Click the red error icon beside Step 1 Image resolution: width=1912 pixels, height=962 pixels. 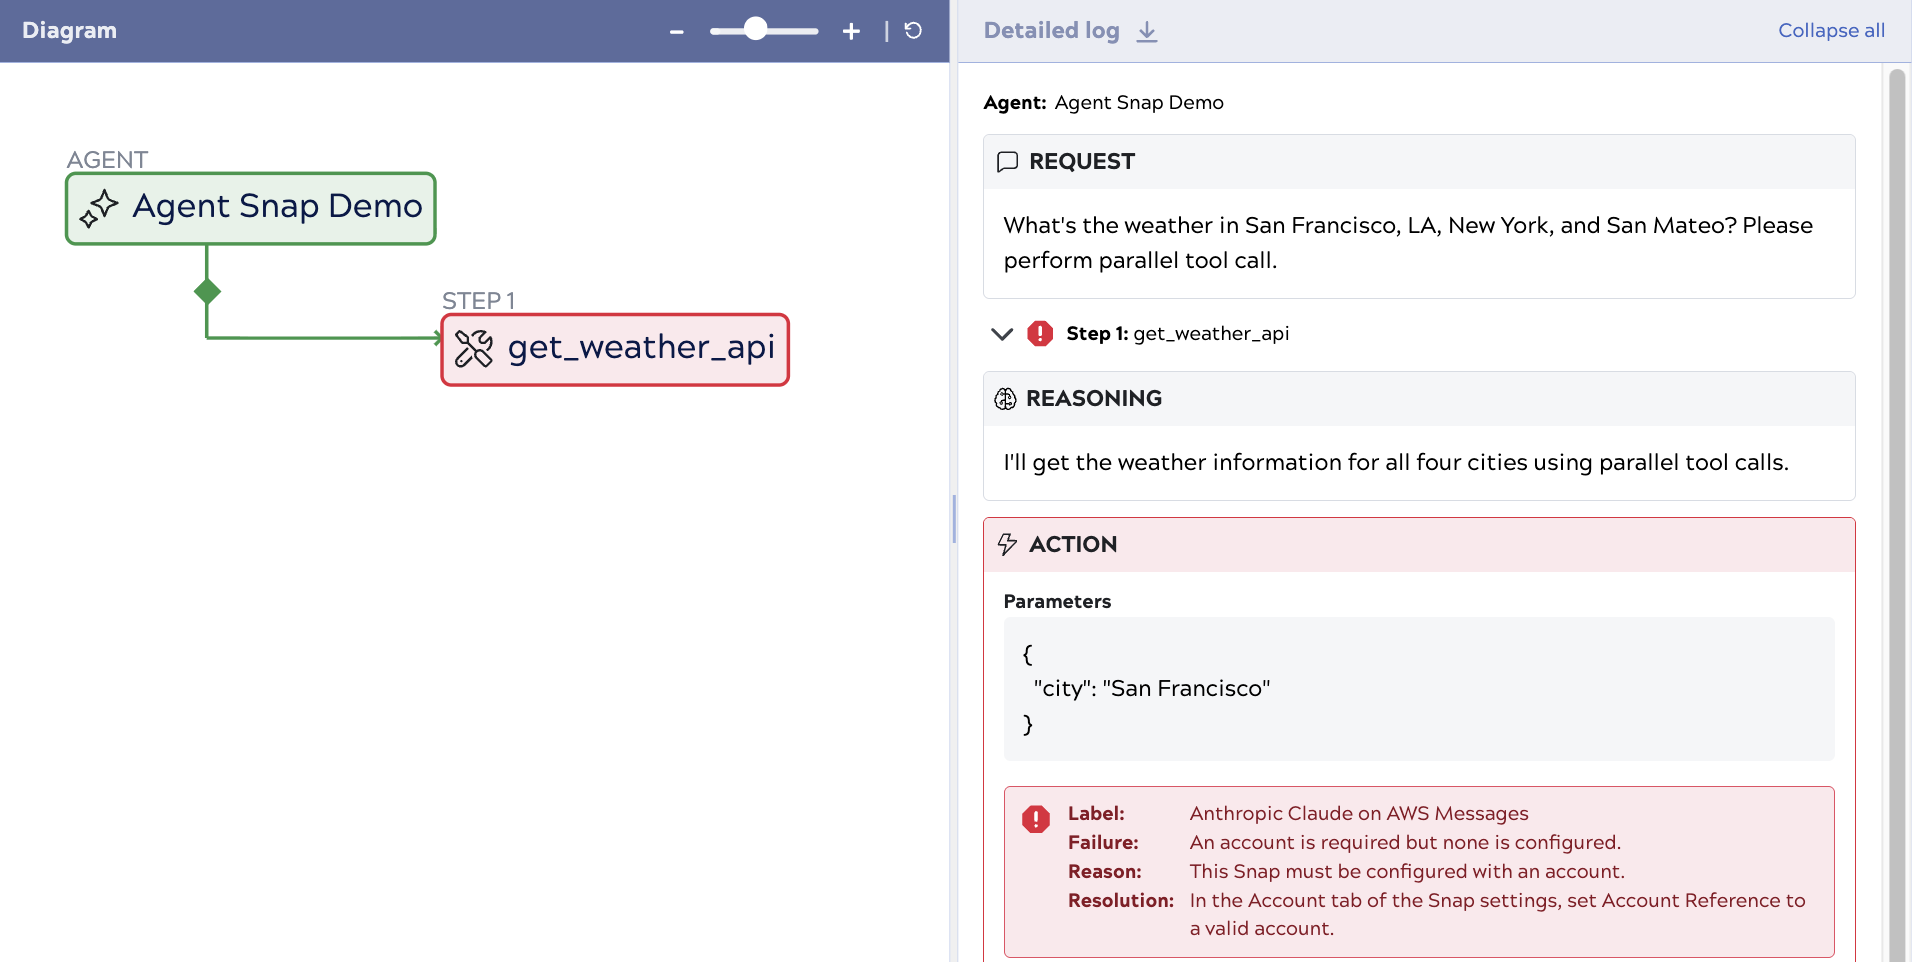pyautogui.click(x=1040, y=334)
